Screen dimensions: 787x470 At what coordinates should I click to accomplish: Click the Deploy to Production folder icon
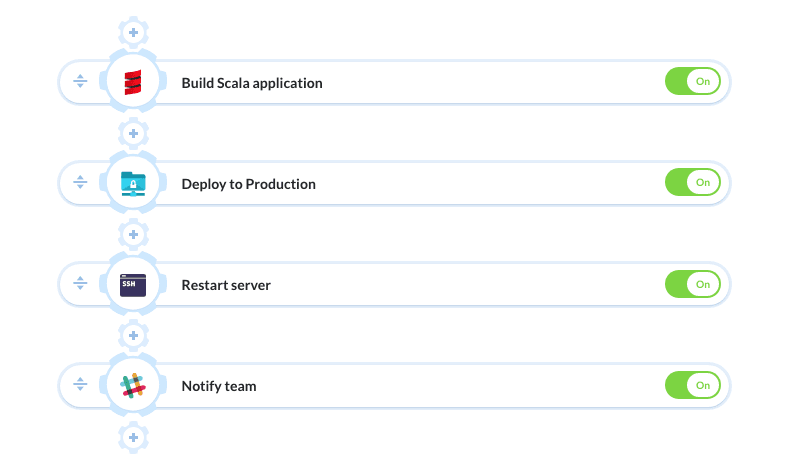(x=133, y=183)
